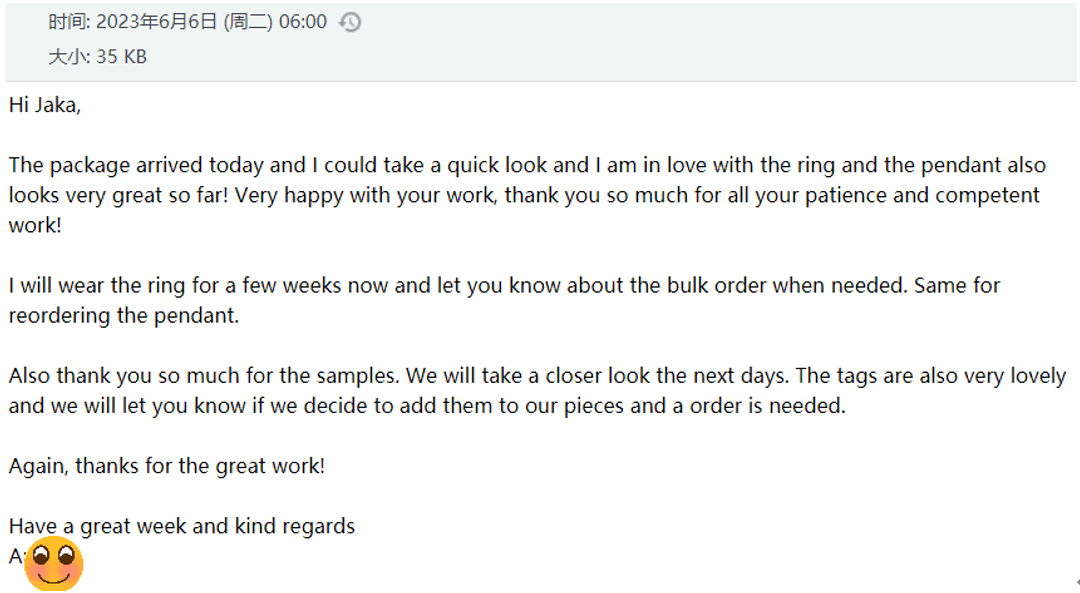Click the "reordering the pendant." line
The width and height of the screenshot is (1080, 593).
(125, 316)
